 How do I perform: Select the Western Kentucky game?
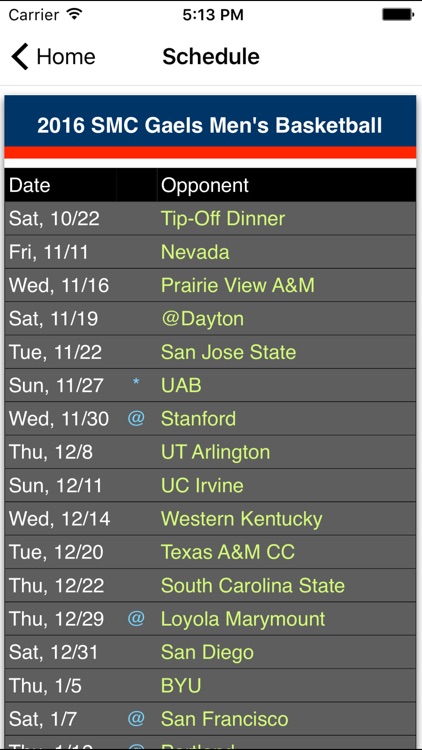pos(242,519)
